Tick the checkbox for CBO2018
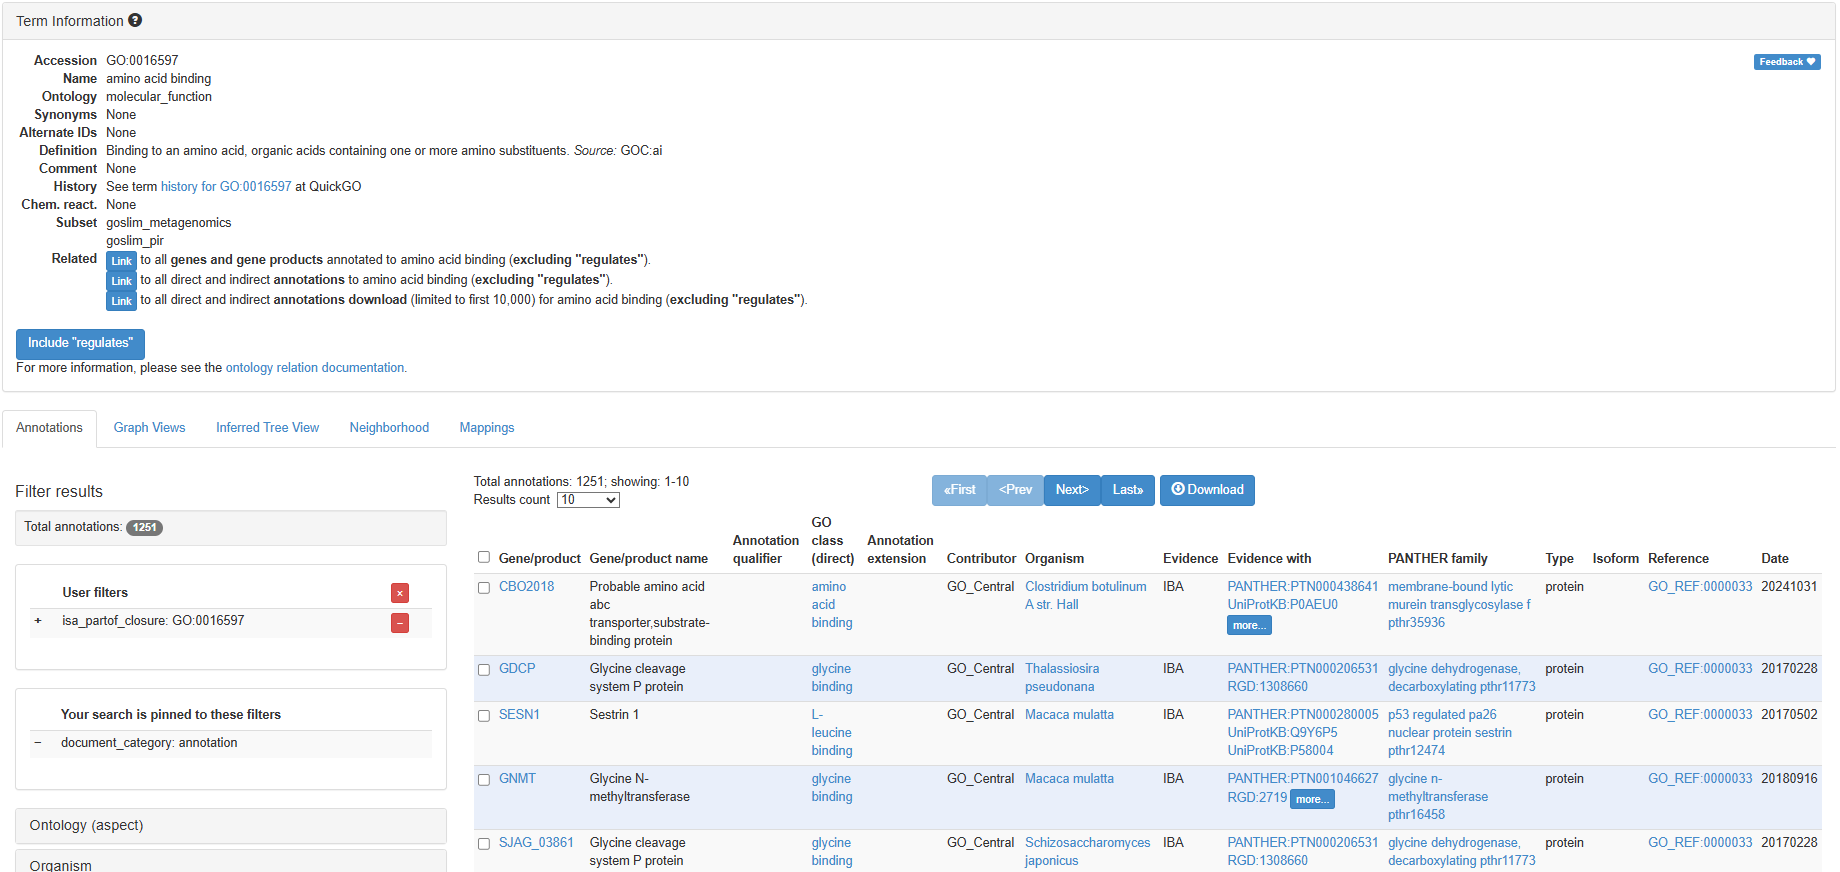Screen dimensions: 1840x872 (484, 588)
